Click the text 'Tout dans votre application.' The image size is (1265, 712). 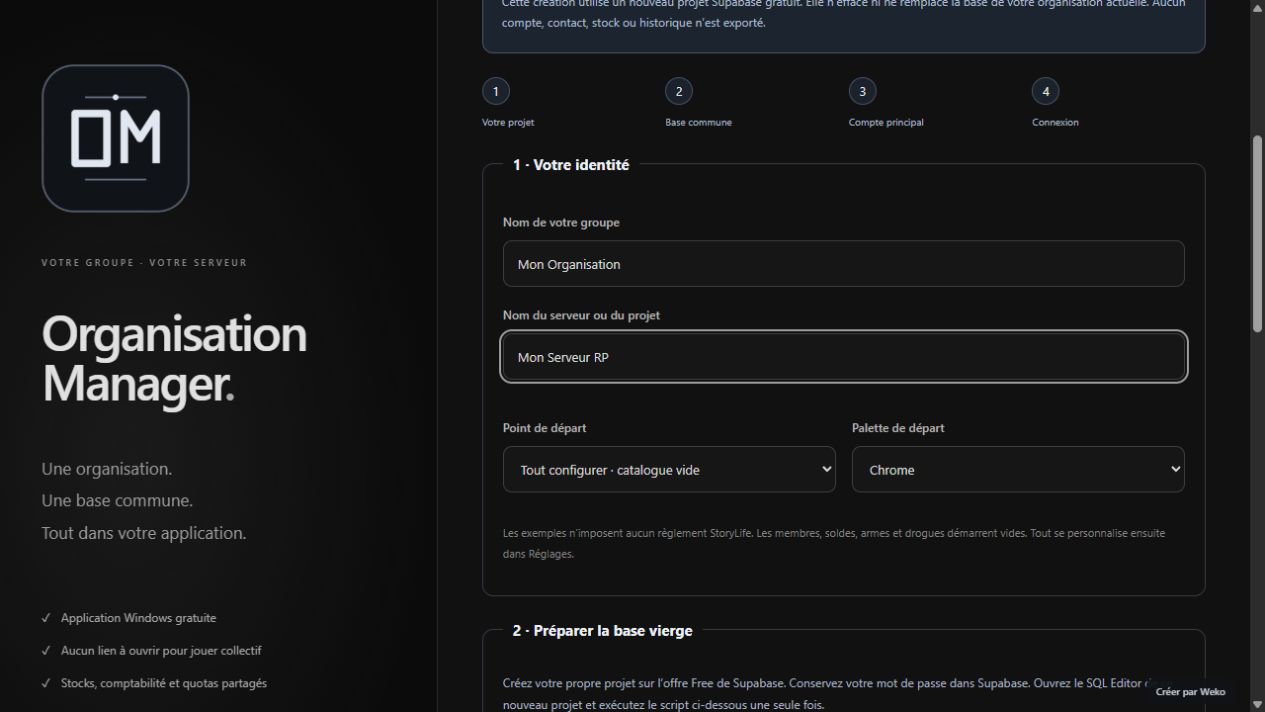click(x=144, y=533)
